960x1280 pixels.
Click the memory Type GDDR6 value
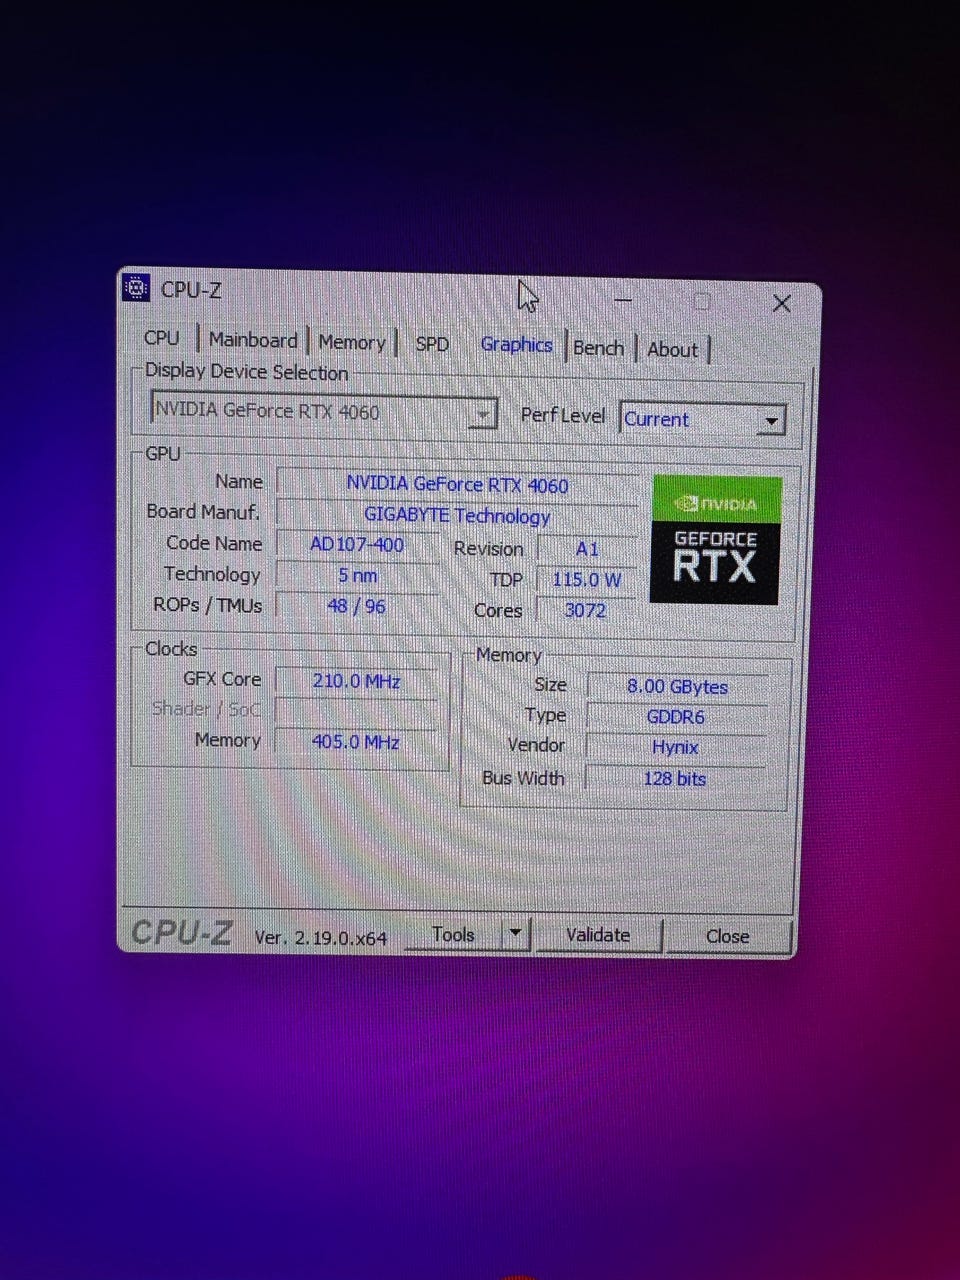[x=677, y=717]
